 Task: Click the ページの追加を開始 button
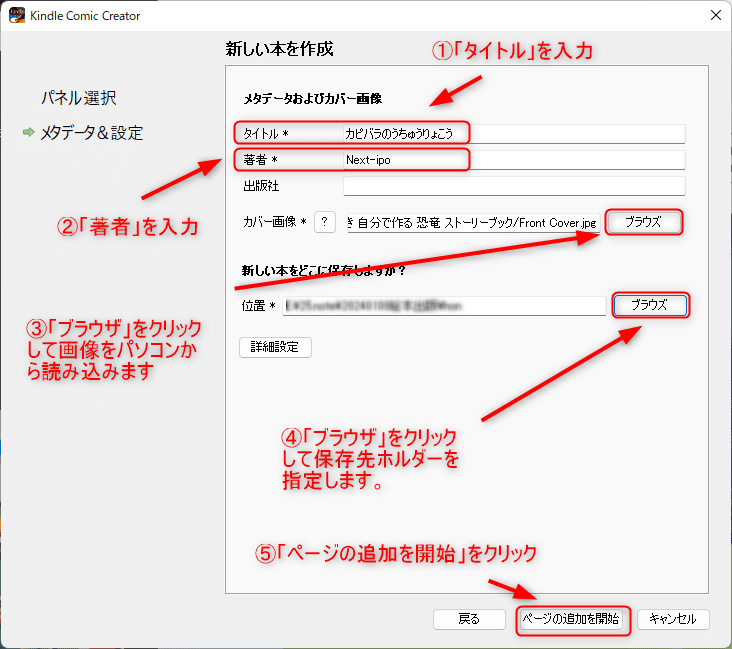[x=571, y=619]
